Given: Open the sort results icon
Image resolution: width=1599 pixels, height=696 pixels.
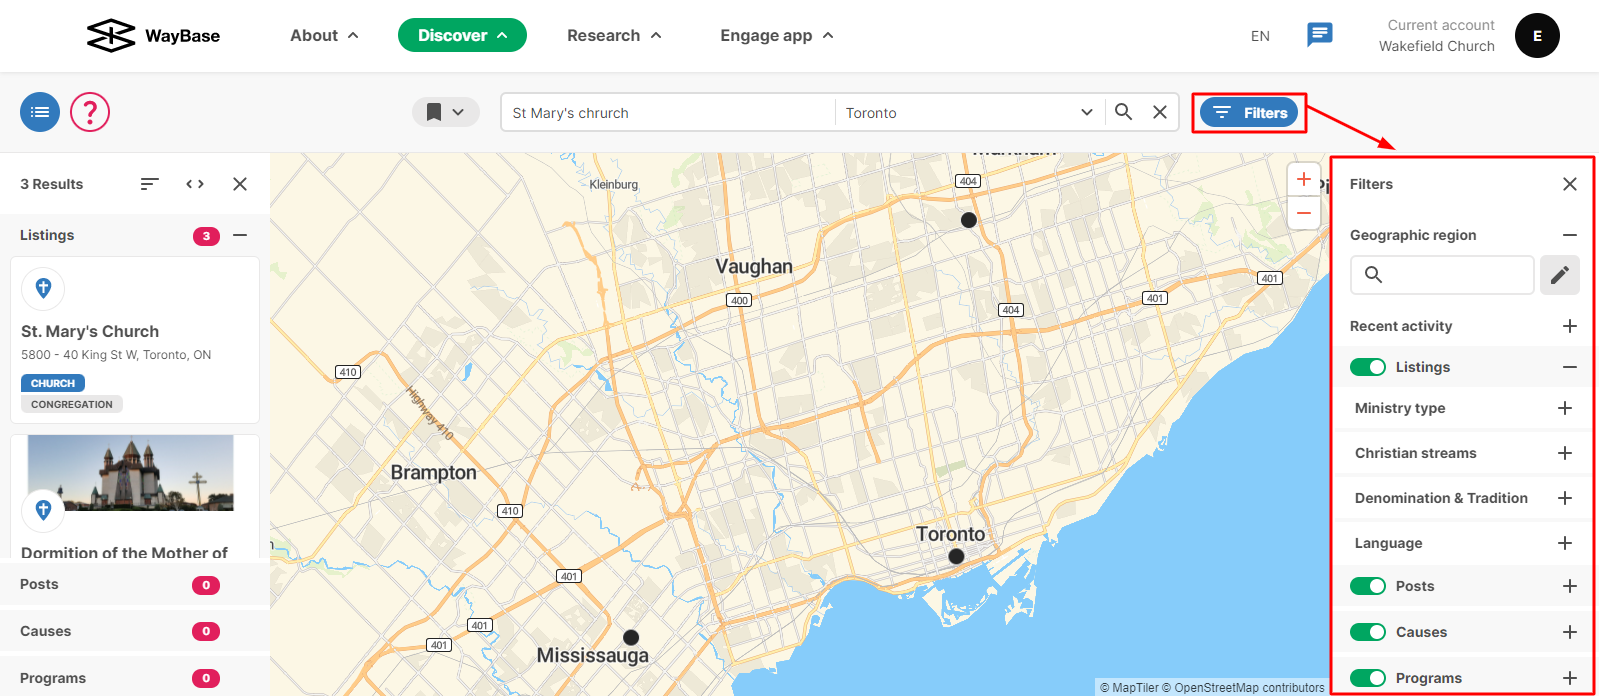Looking at the screenshot, I should coord(150,184).
